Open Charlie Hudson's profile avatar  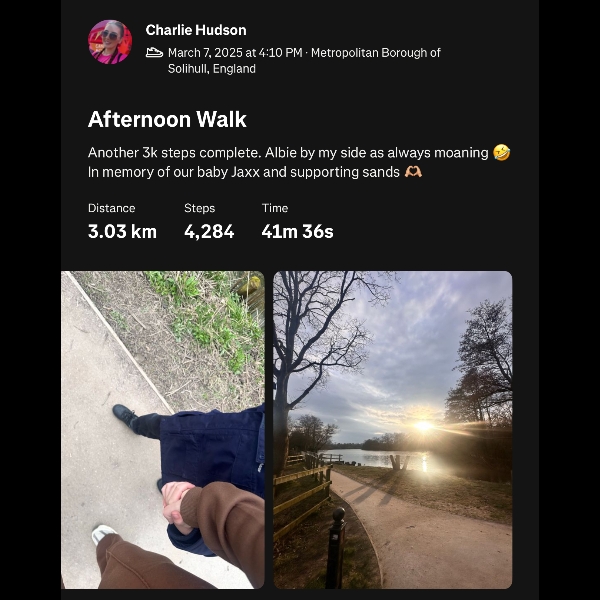point(110,42)
